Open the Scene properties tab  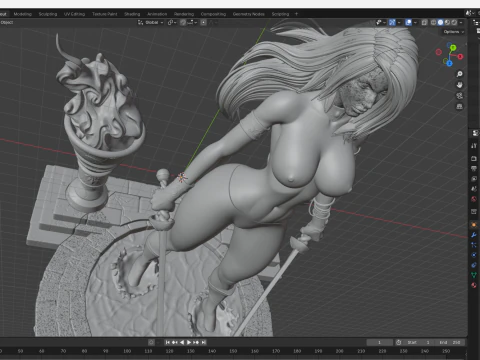click(x=474, y=189)
